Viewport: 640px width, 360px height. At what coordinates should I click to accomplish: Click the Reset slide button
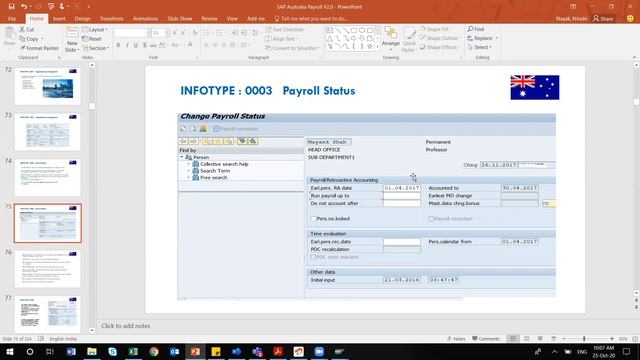[92, 39]
